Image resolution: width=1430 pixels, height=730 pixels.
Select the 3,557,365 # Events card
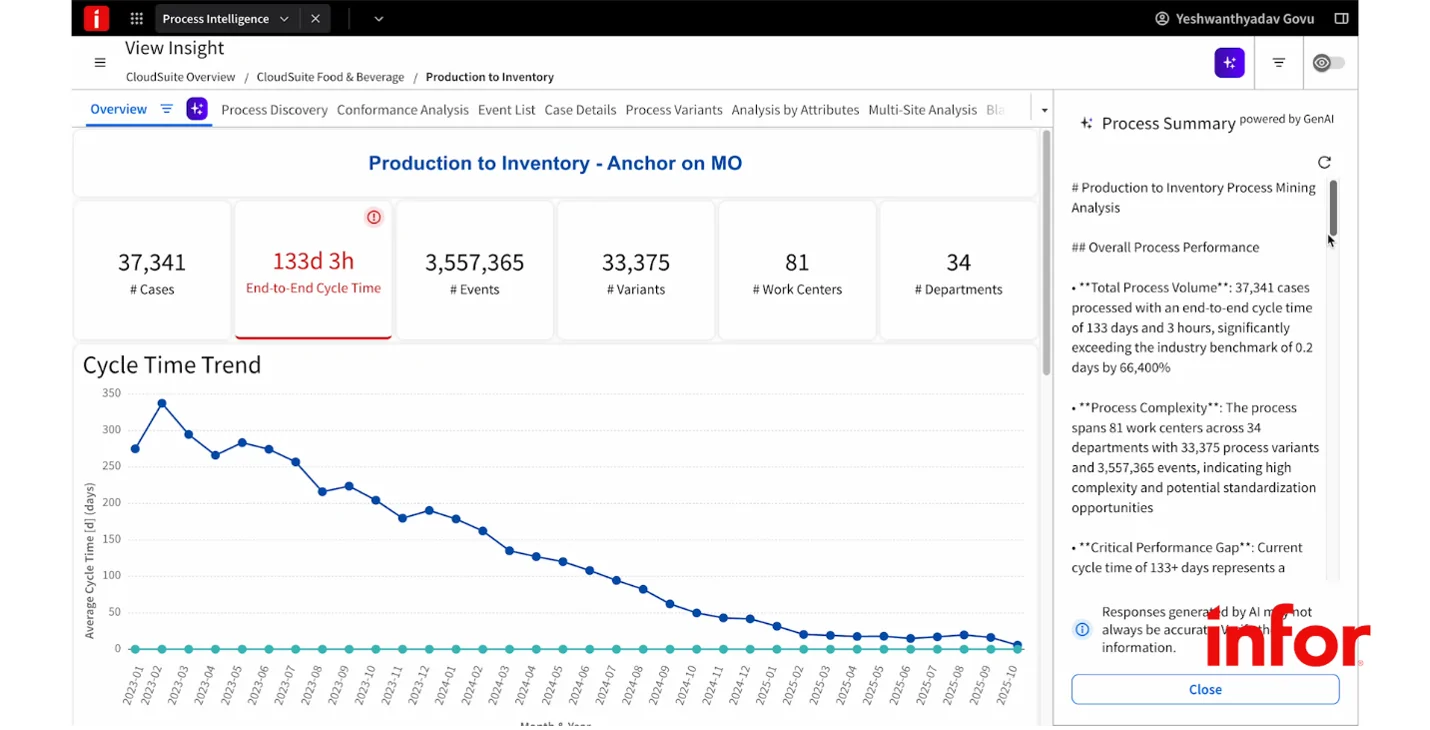(x=474, y=271)
